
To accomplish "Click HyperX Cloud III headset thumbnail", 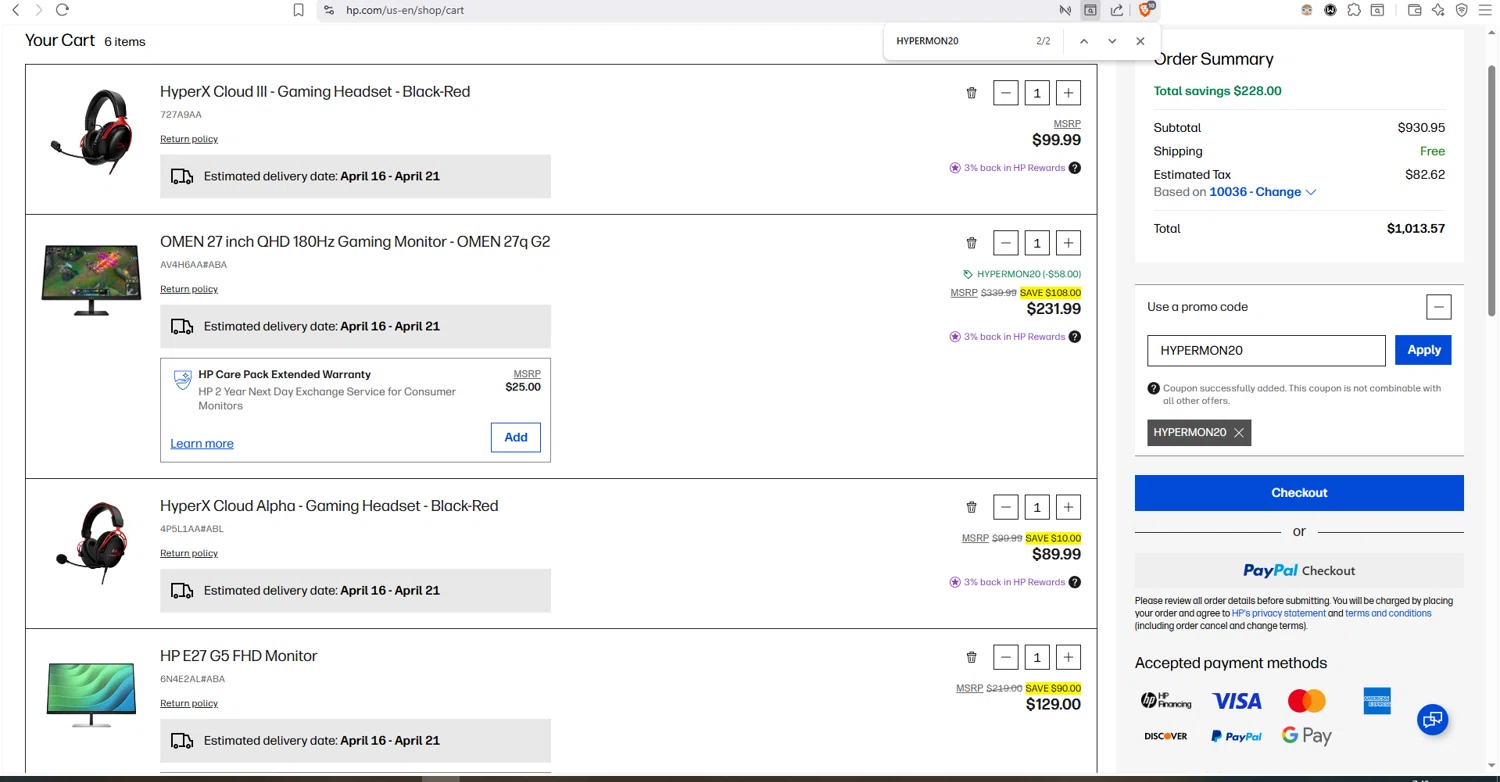I will 91,132.
